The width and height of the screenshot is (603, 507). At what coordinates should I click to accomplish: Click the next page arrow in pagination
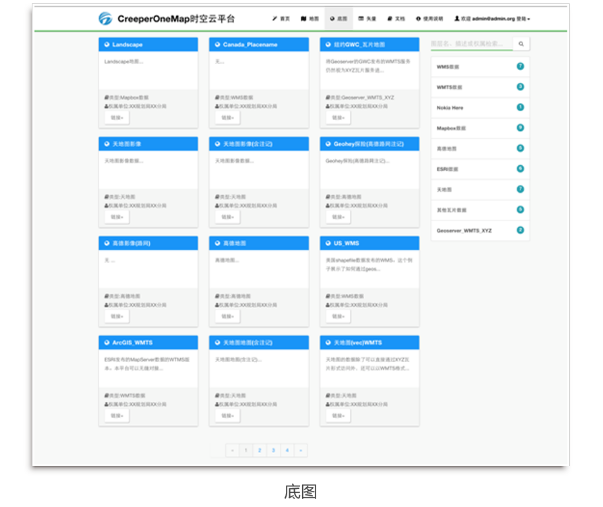pyautogui.click(x=300, y=451)
